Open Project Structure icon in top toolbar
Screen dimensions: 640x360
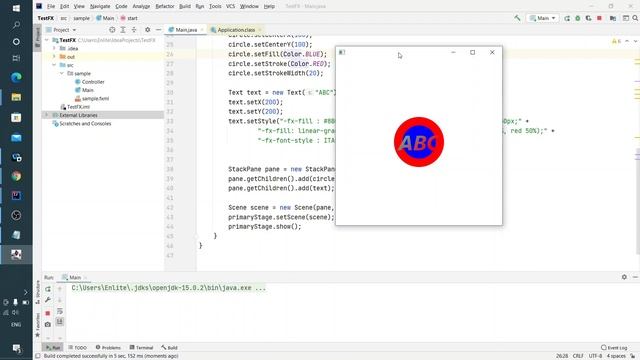[x=613, y=18]
